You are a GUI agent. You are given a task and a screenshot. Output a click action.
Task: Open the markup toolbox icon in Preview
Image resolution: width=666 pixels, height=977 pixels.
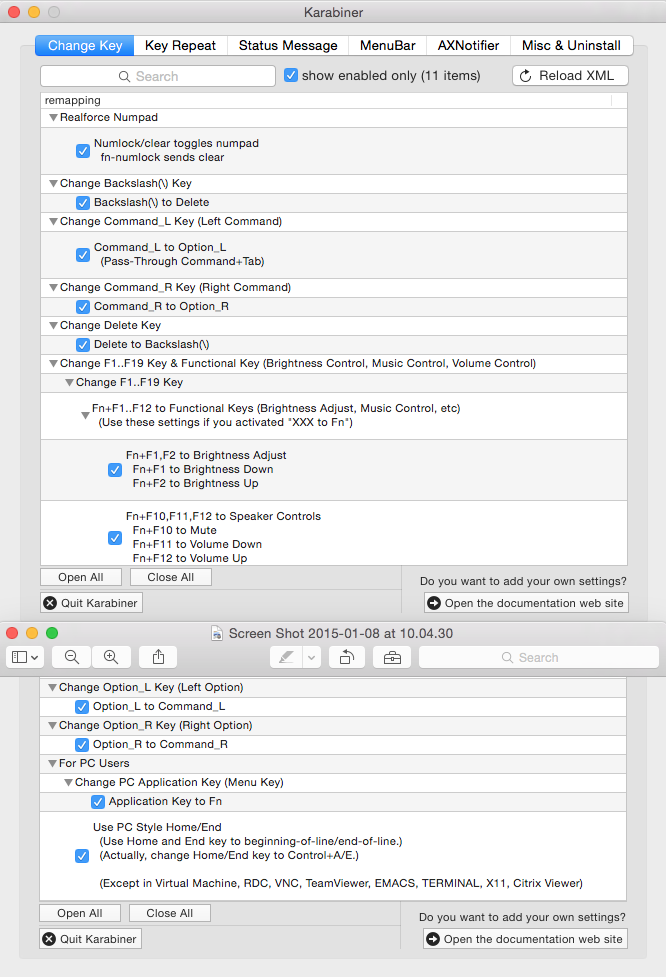coord(392,657)
